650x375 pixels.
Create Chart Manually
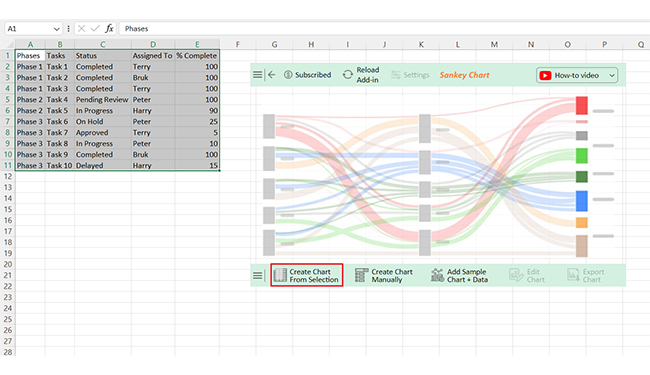[384, 276]
